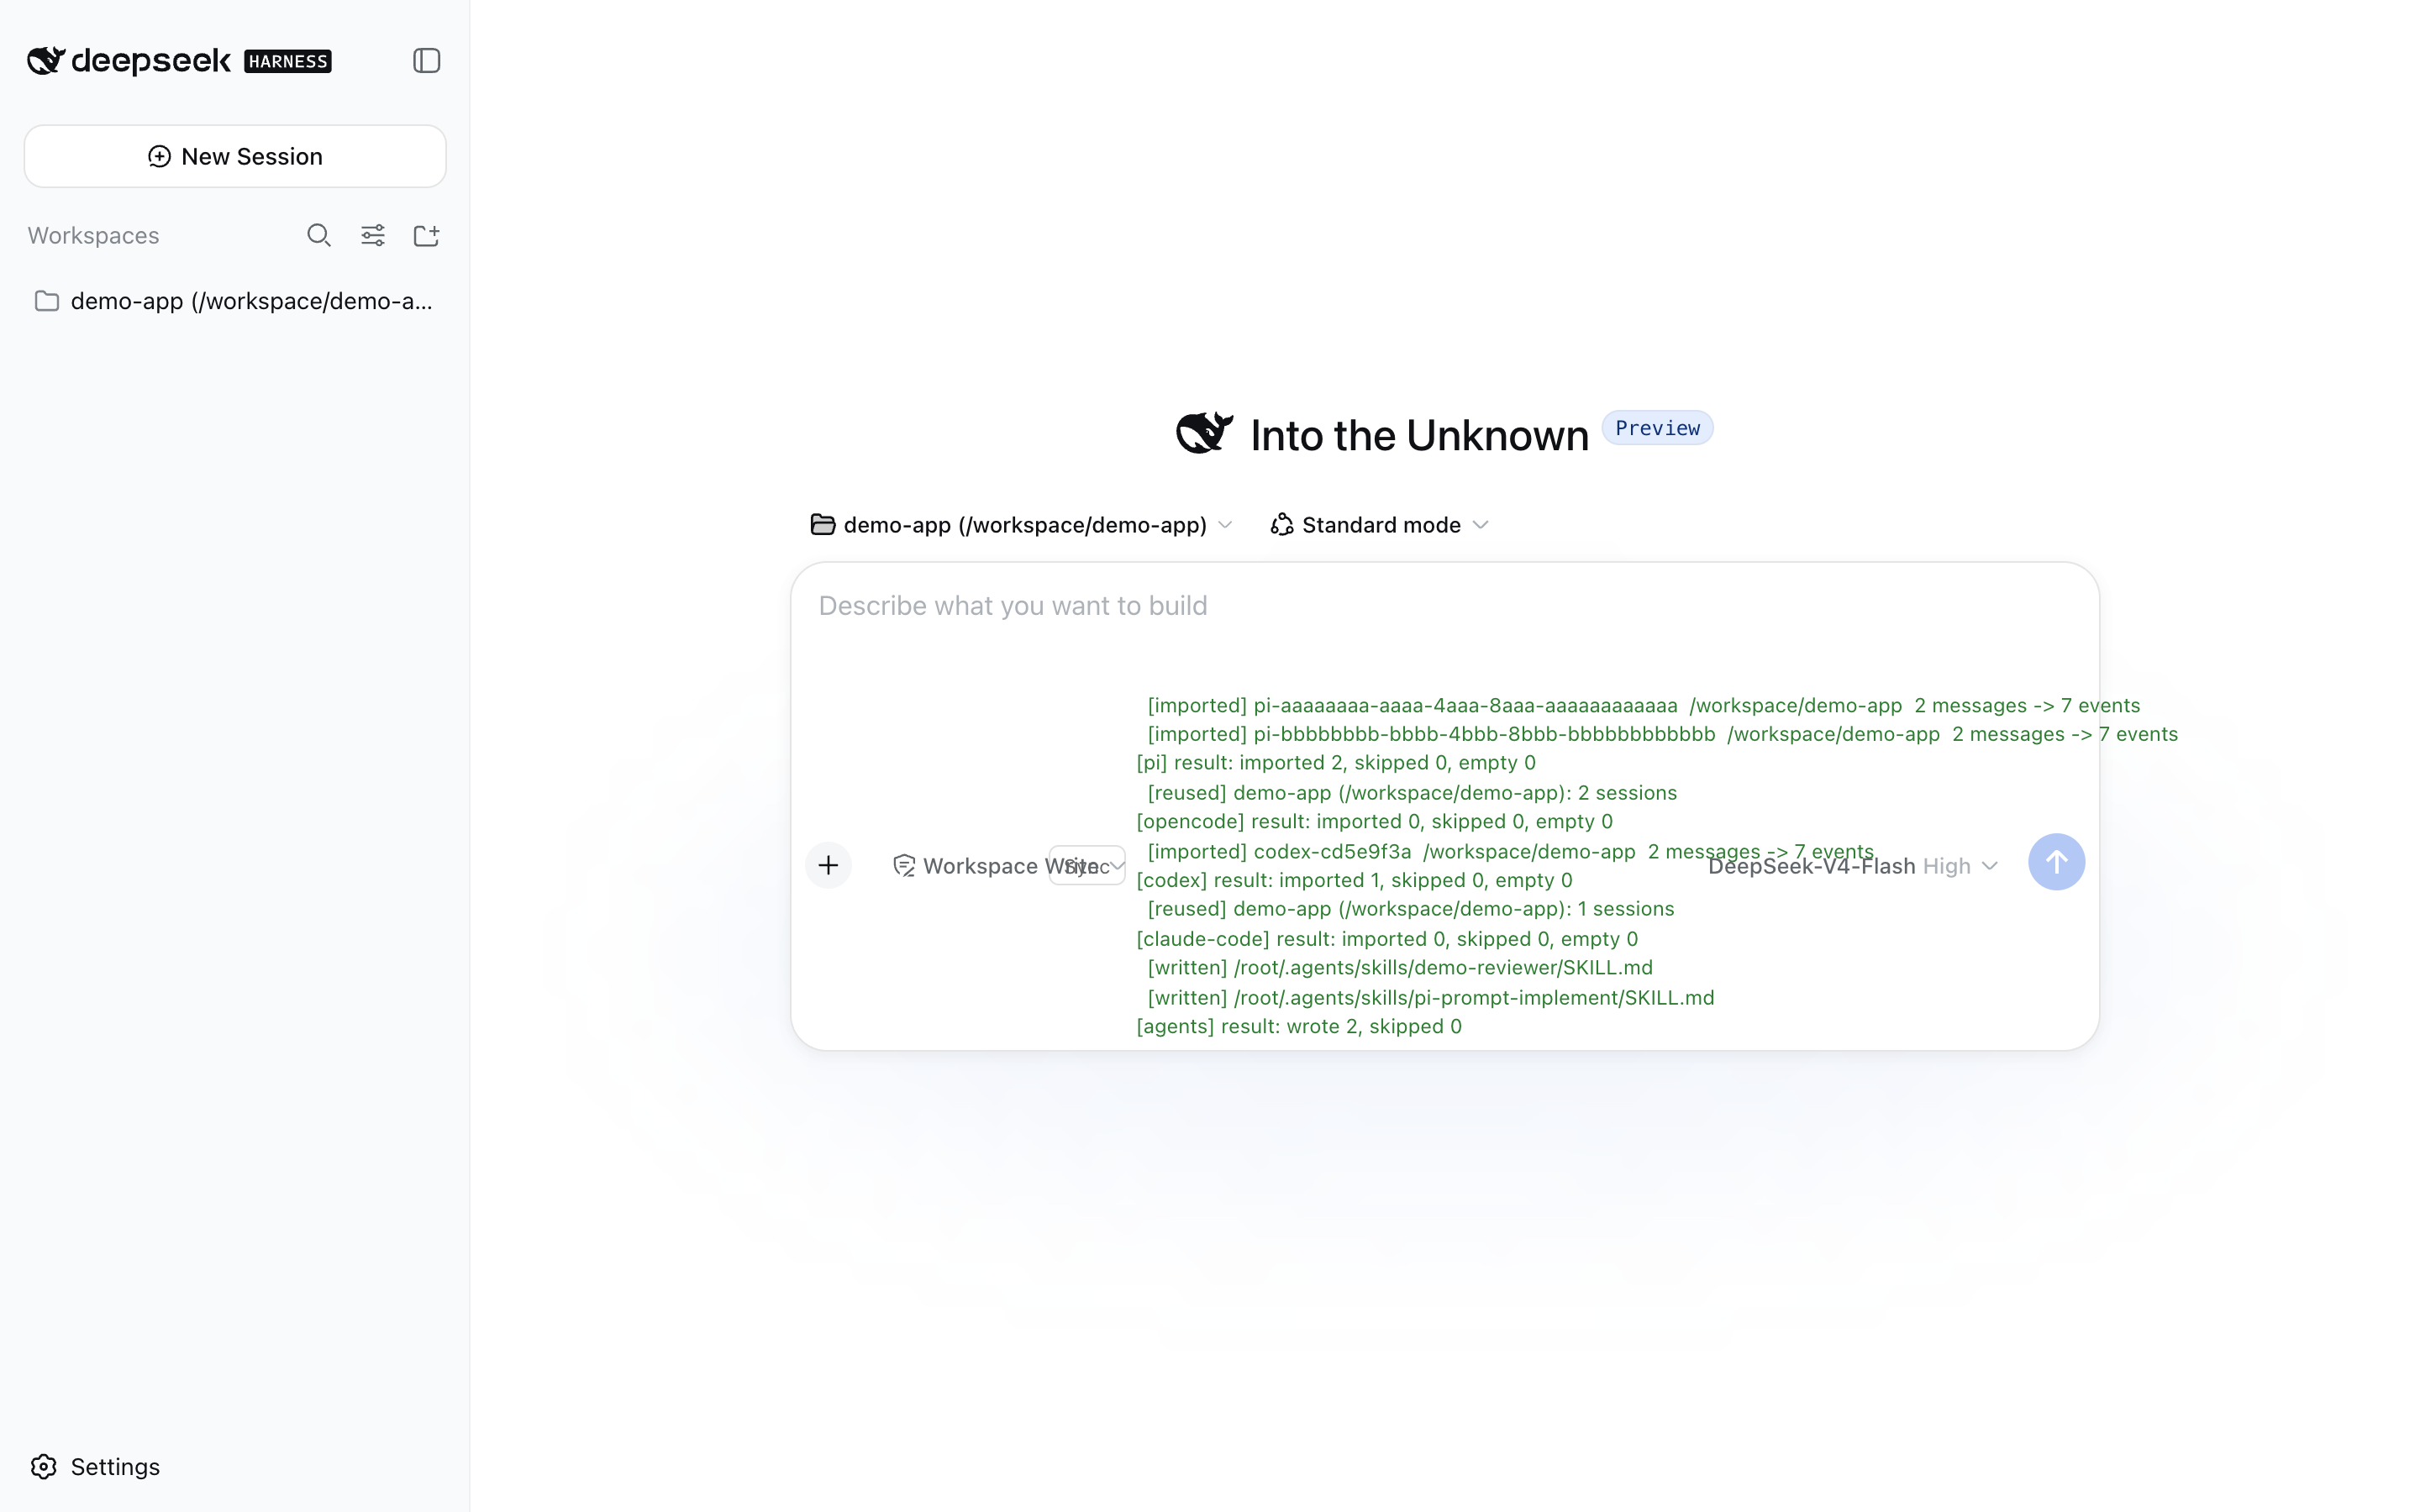Viewport: 2420px width, 1512px height.
Task: Click the '[claude-code] result' log line
Action: 1387,939
